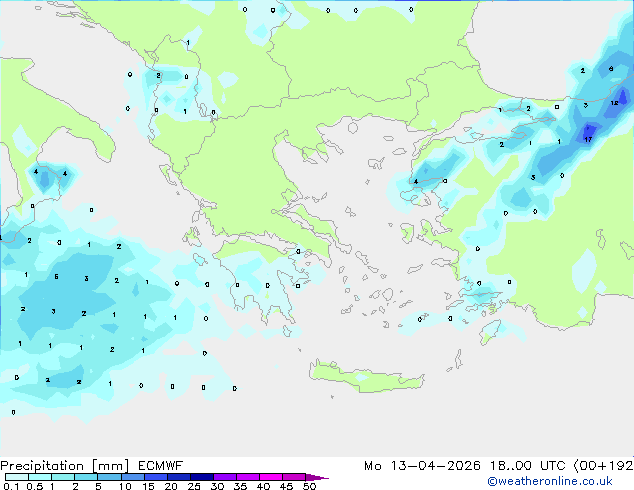This screenshot has height=490, width=634.
Task: Click the [mm] unit label
Action: [x=111, y=466]
